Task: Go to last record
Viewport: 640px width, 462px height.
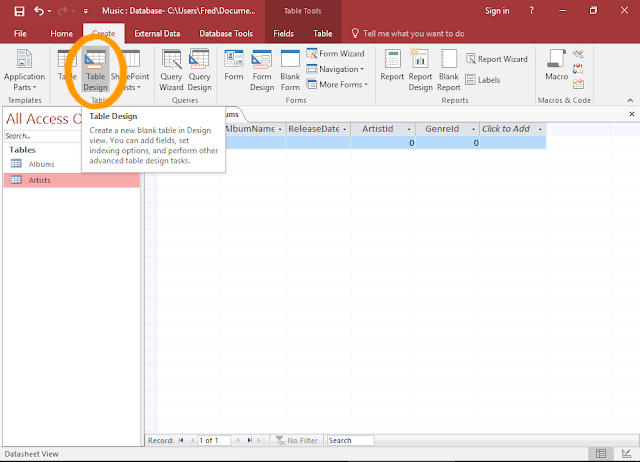Action: 249,440
